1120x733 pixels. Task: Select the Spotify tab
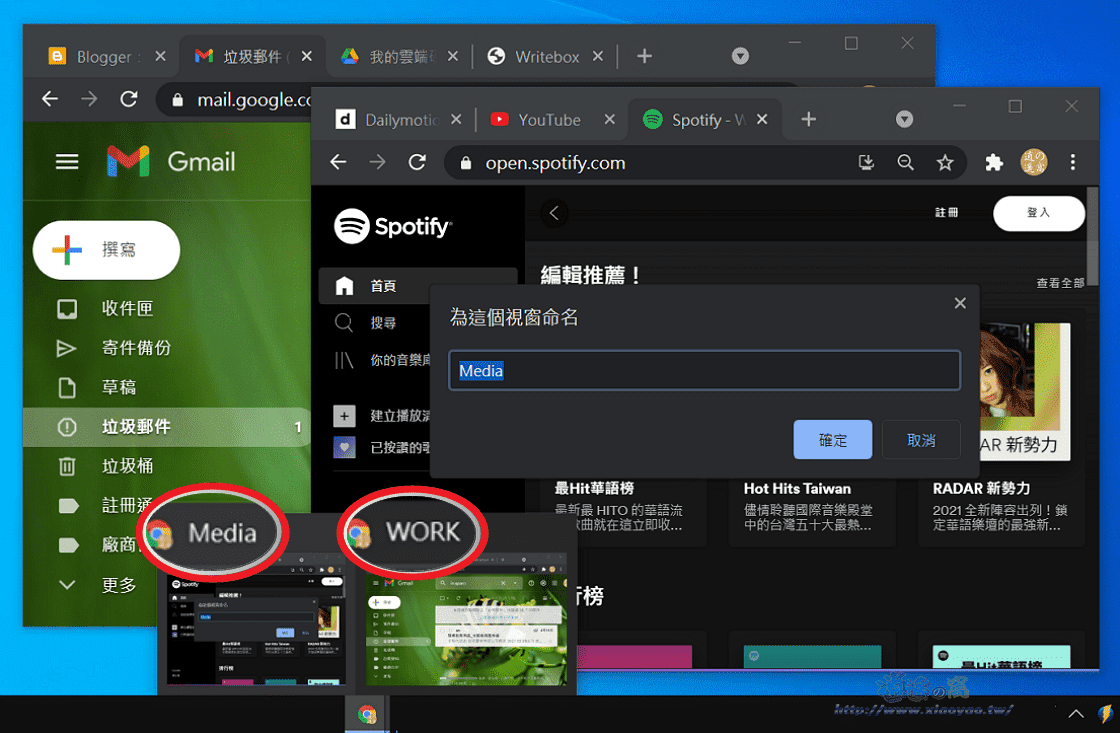click(704, 120)
